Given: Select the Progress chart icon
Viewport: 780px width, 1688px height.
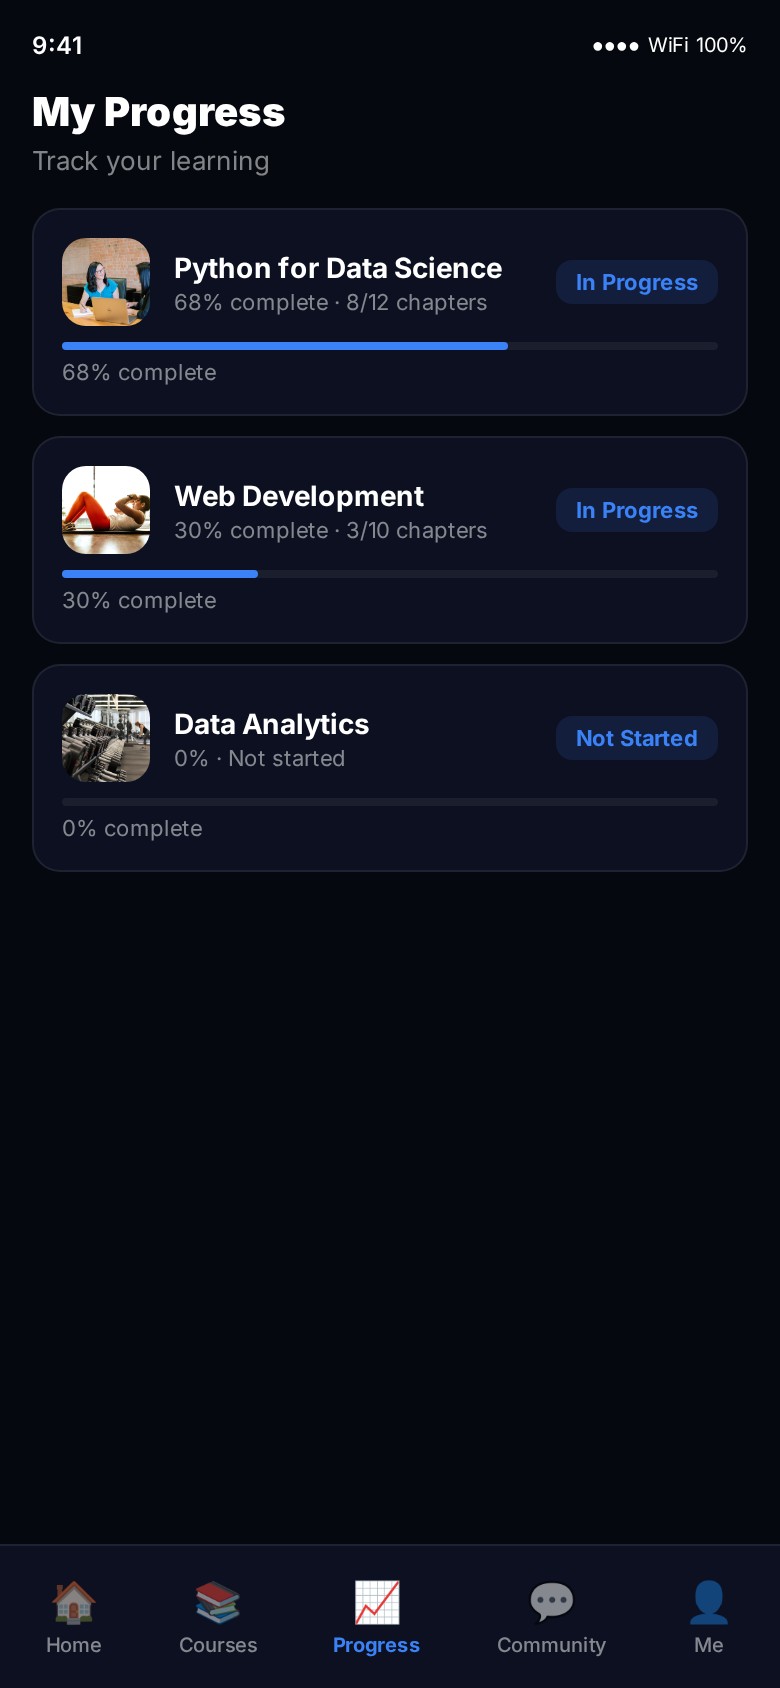Looking at the screenshot, I should [x=377, y=1602].
